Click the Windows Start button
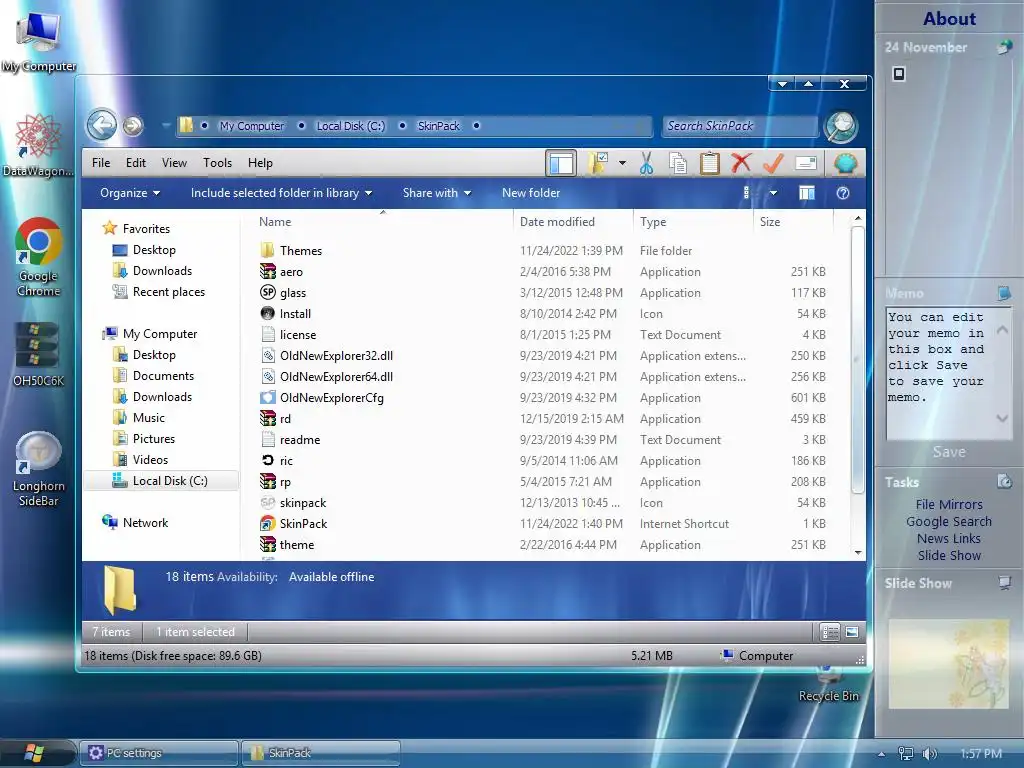 pos(33,753)
